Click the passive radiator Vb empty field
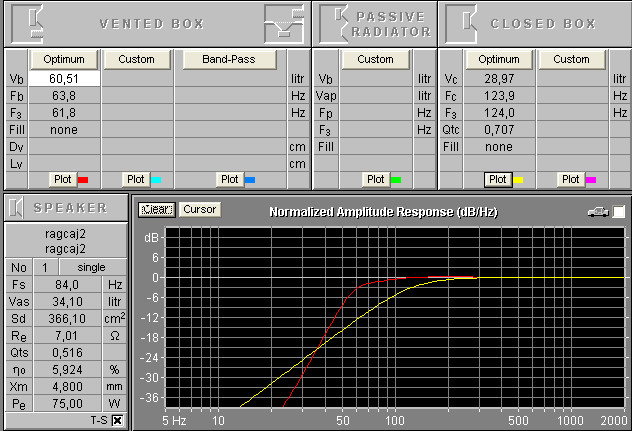This screenshot has height=431, width=632. point(376,79)
